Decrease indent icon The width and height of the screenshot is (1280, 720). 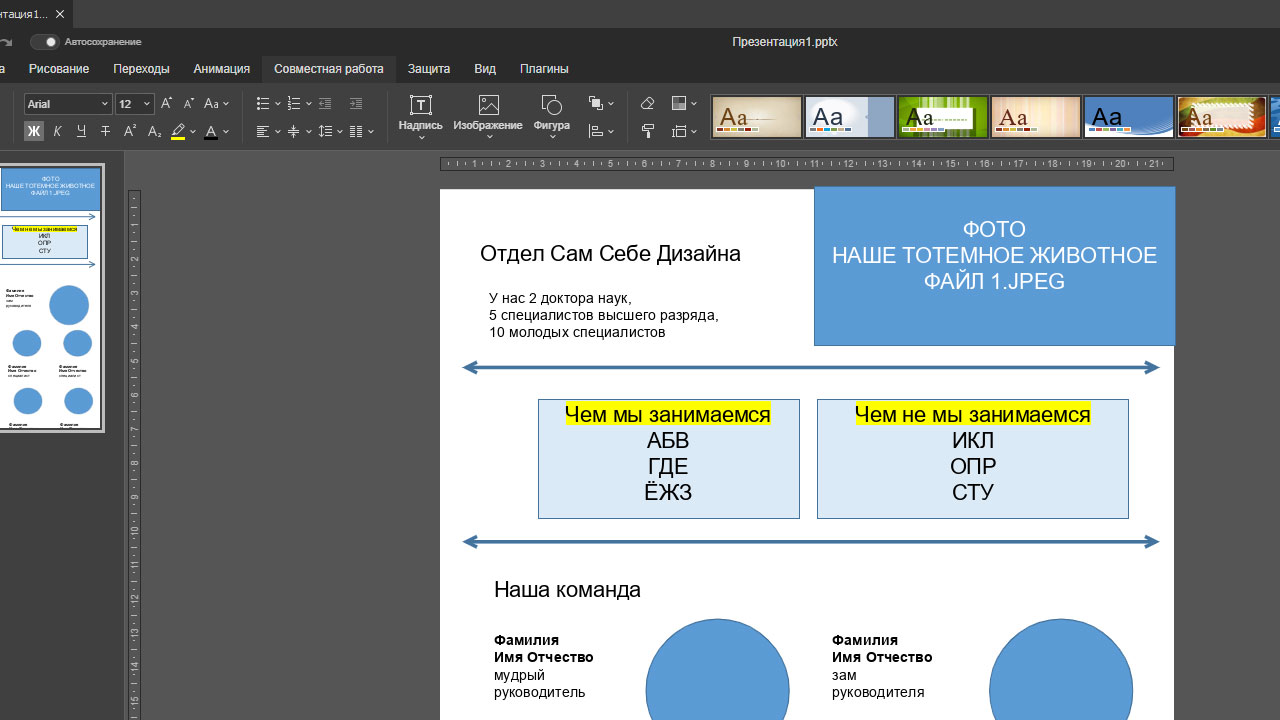click(x=325, y=104)
